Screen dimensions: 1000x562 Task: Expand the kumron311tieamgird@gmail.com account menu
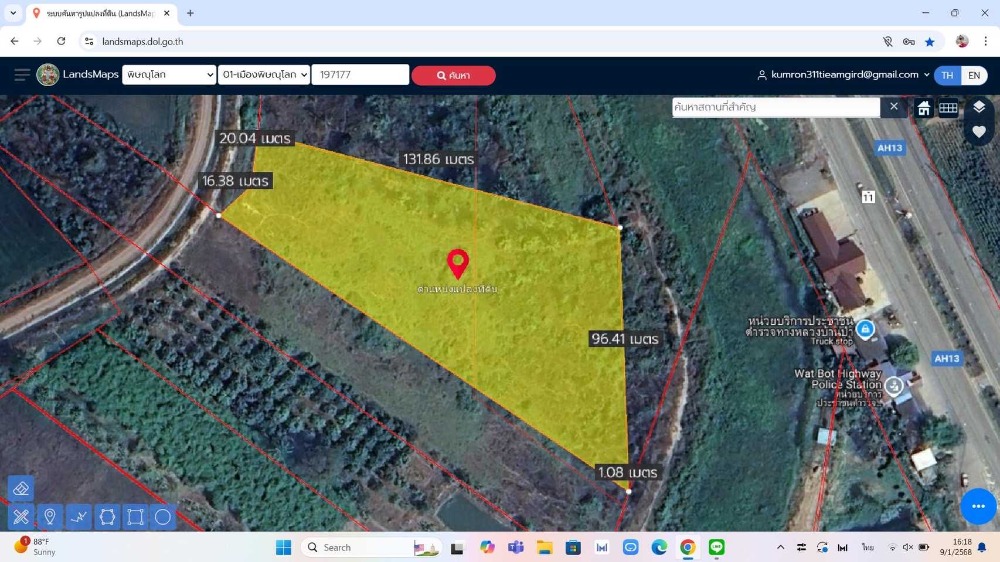click(843, 75)
